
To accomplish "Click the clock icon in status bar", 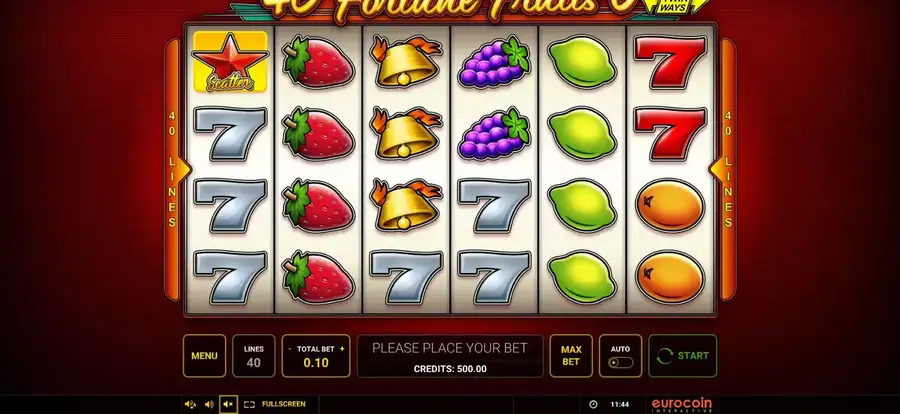I will pos(593,404).
